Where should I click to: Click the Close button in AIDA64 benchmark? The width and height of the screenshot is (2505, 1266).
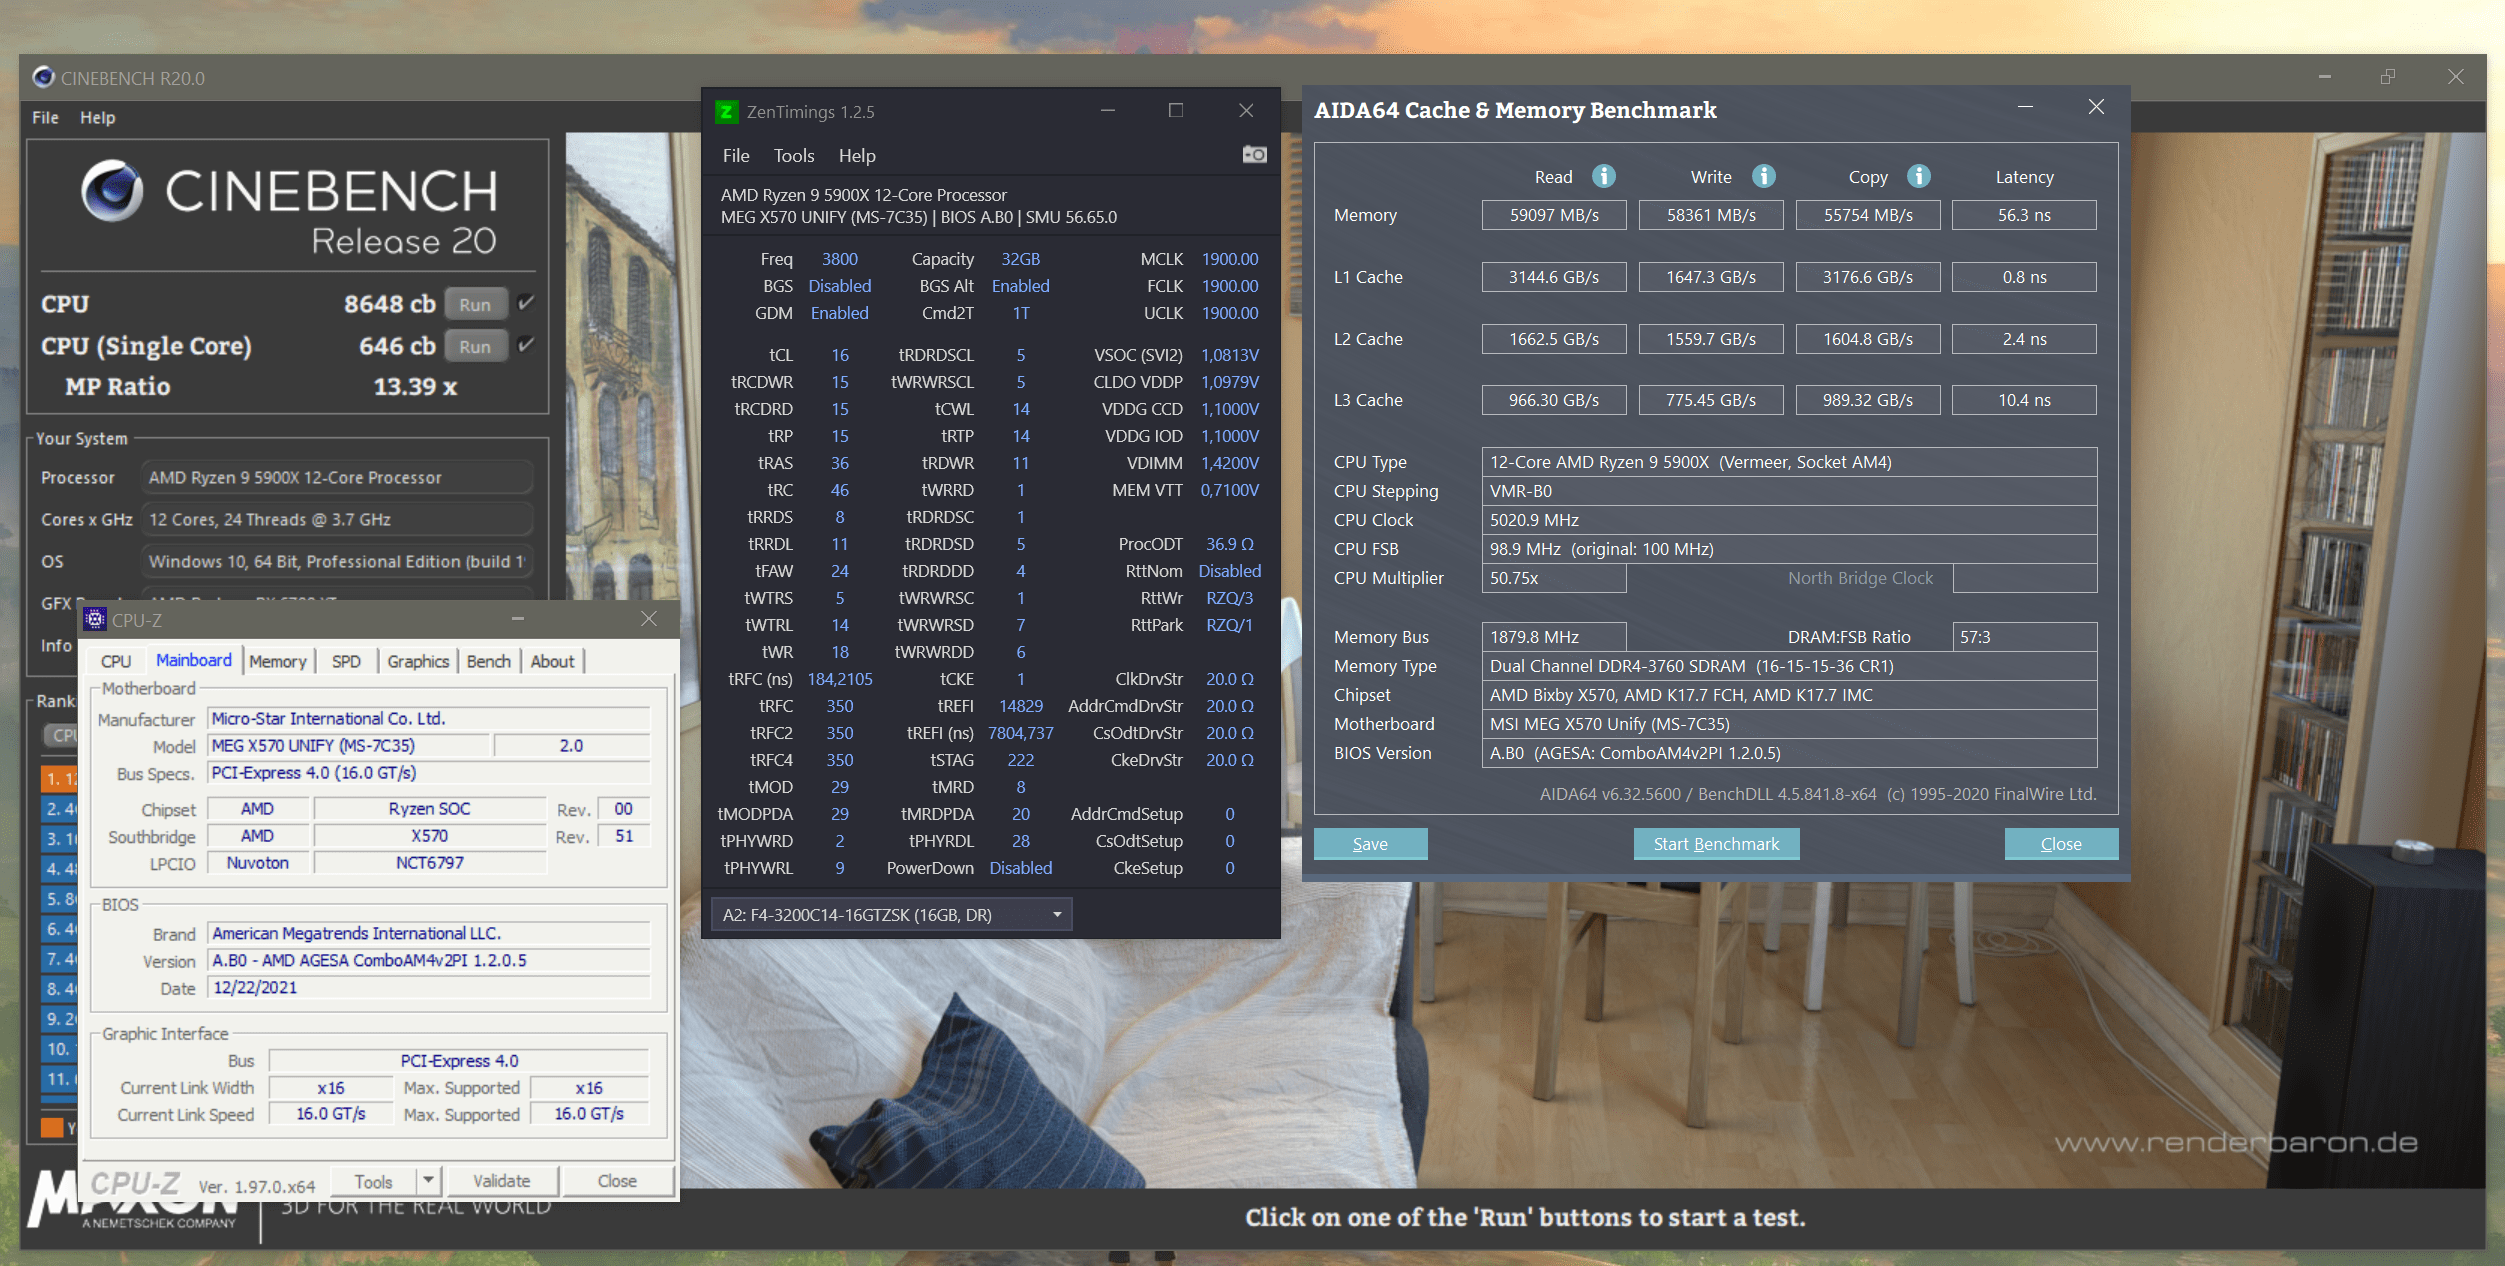click(2061, 843)
